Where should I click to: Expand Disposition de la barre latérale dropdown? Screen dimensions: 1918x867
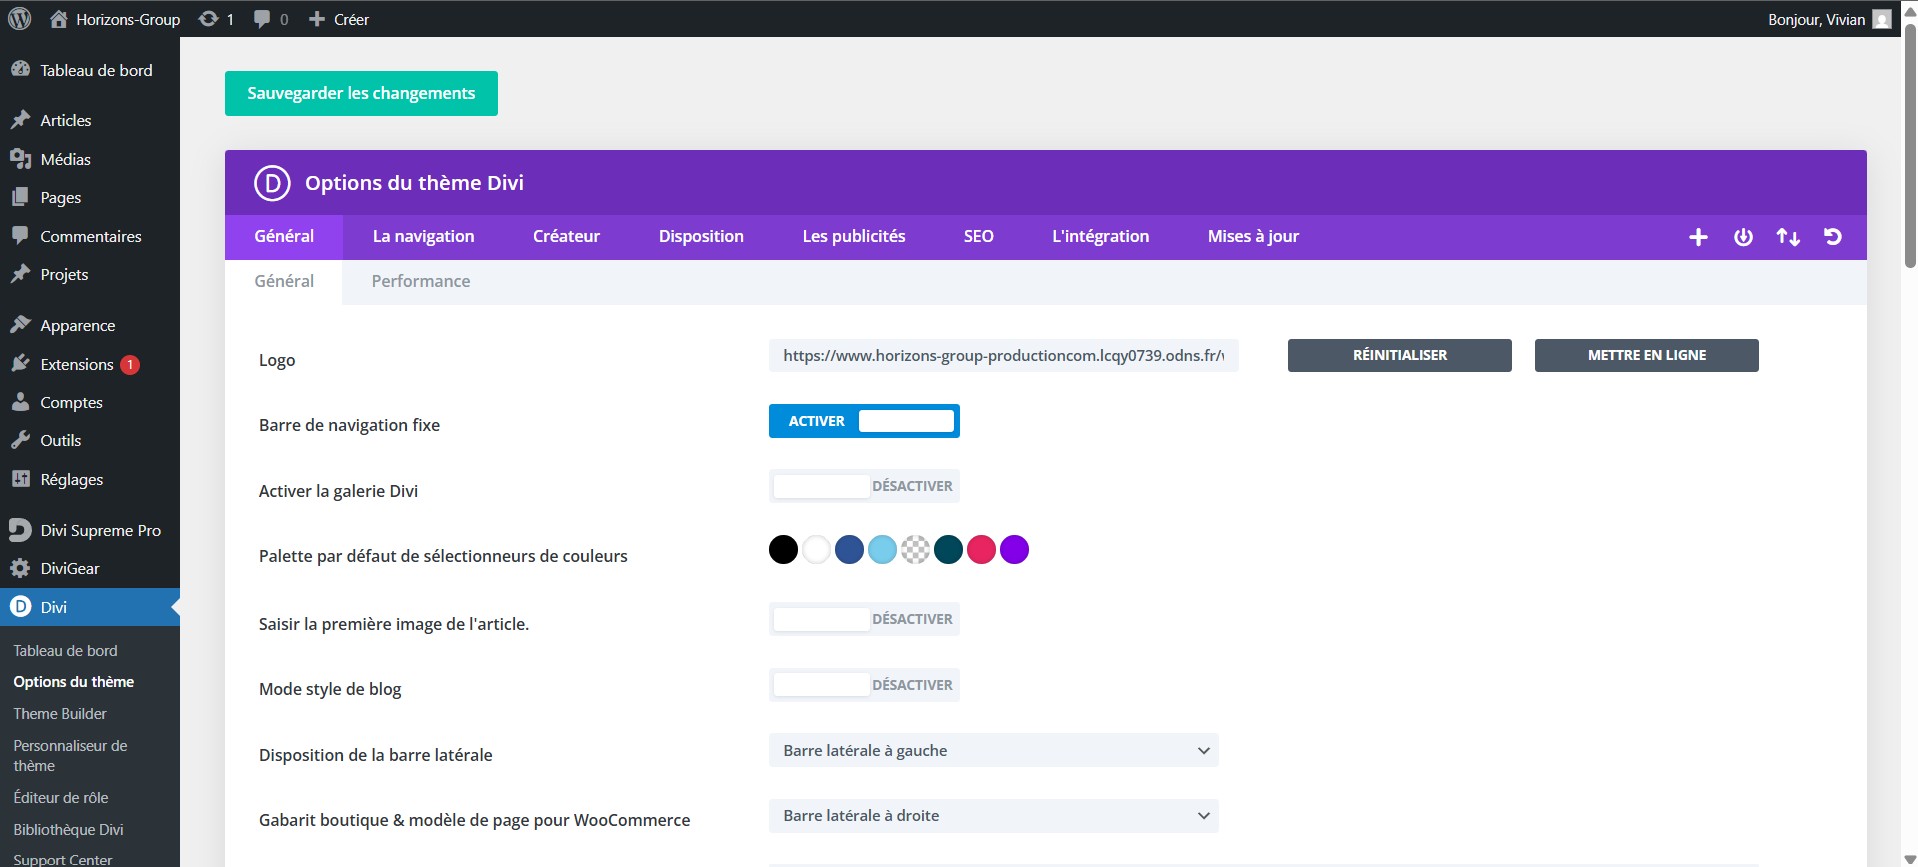click(993, 750)
